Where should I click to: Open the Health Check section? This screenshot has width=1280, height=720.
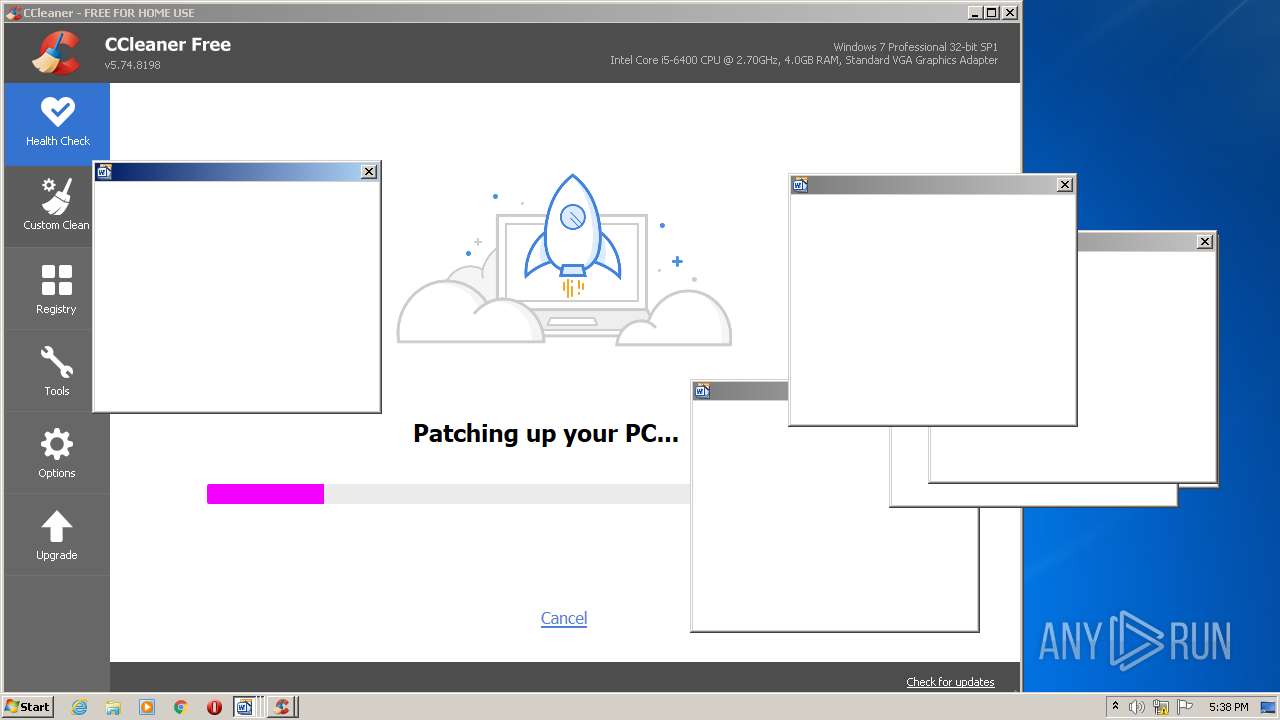[57, 124]
